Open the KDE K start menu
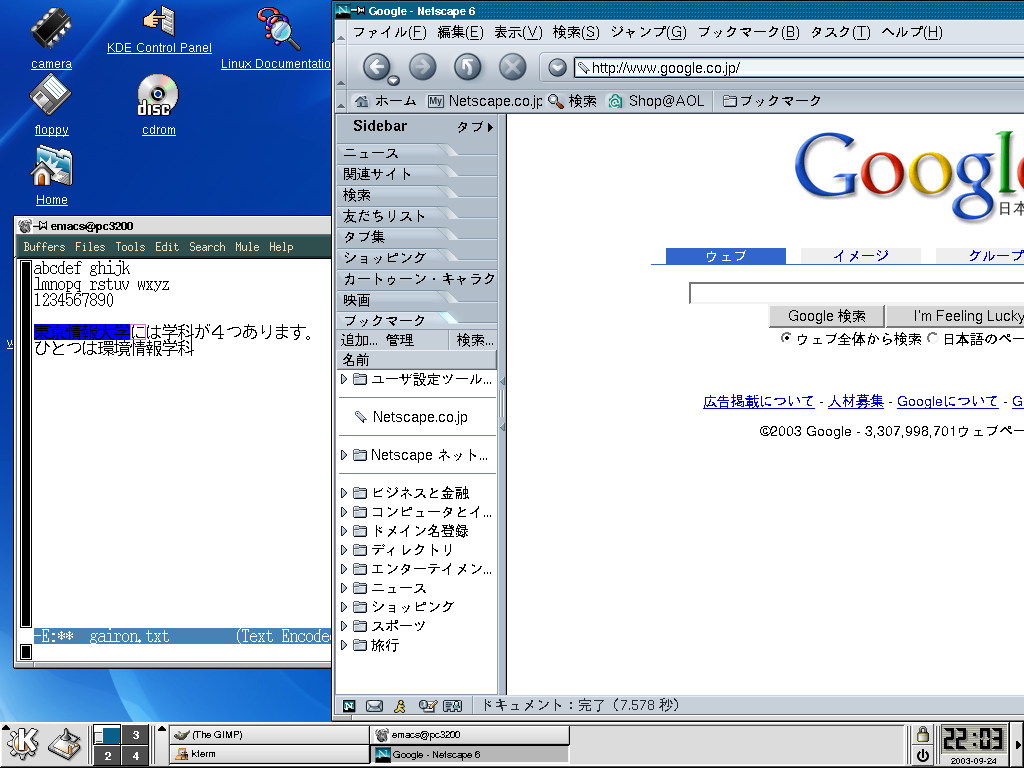 tap(23, 744)
